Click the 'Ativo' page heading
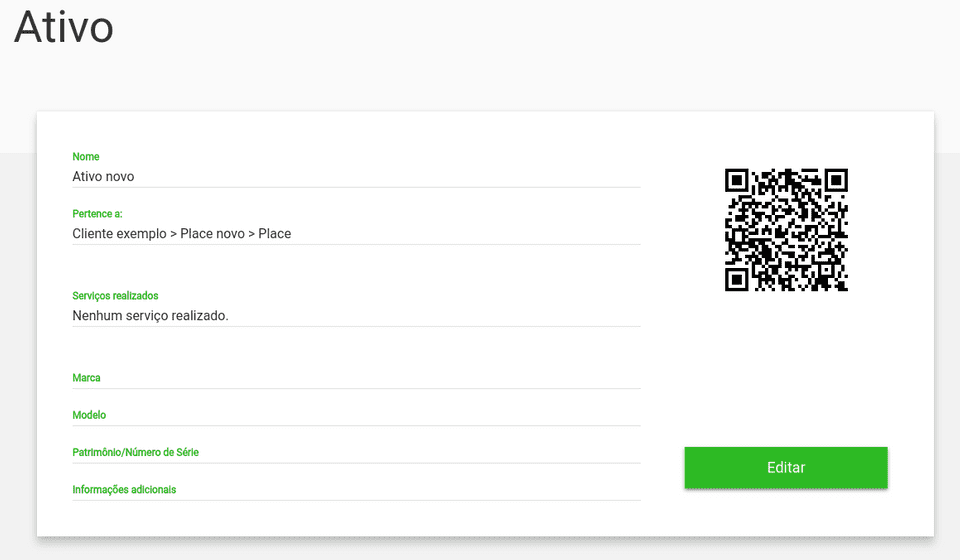Screen dimensions: 960x560 pos(63,27)
